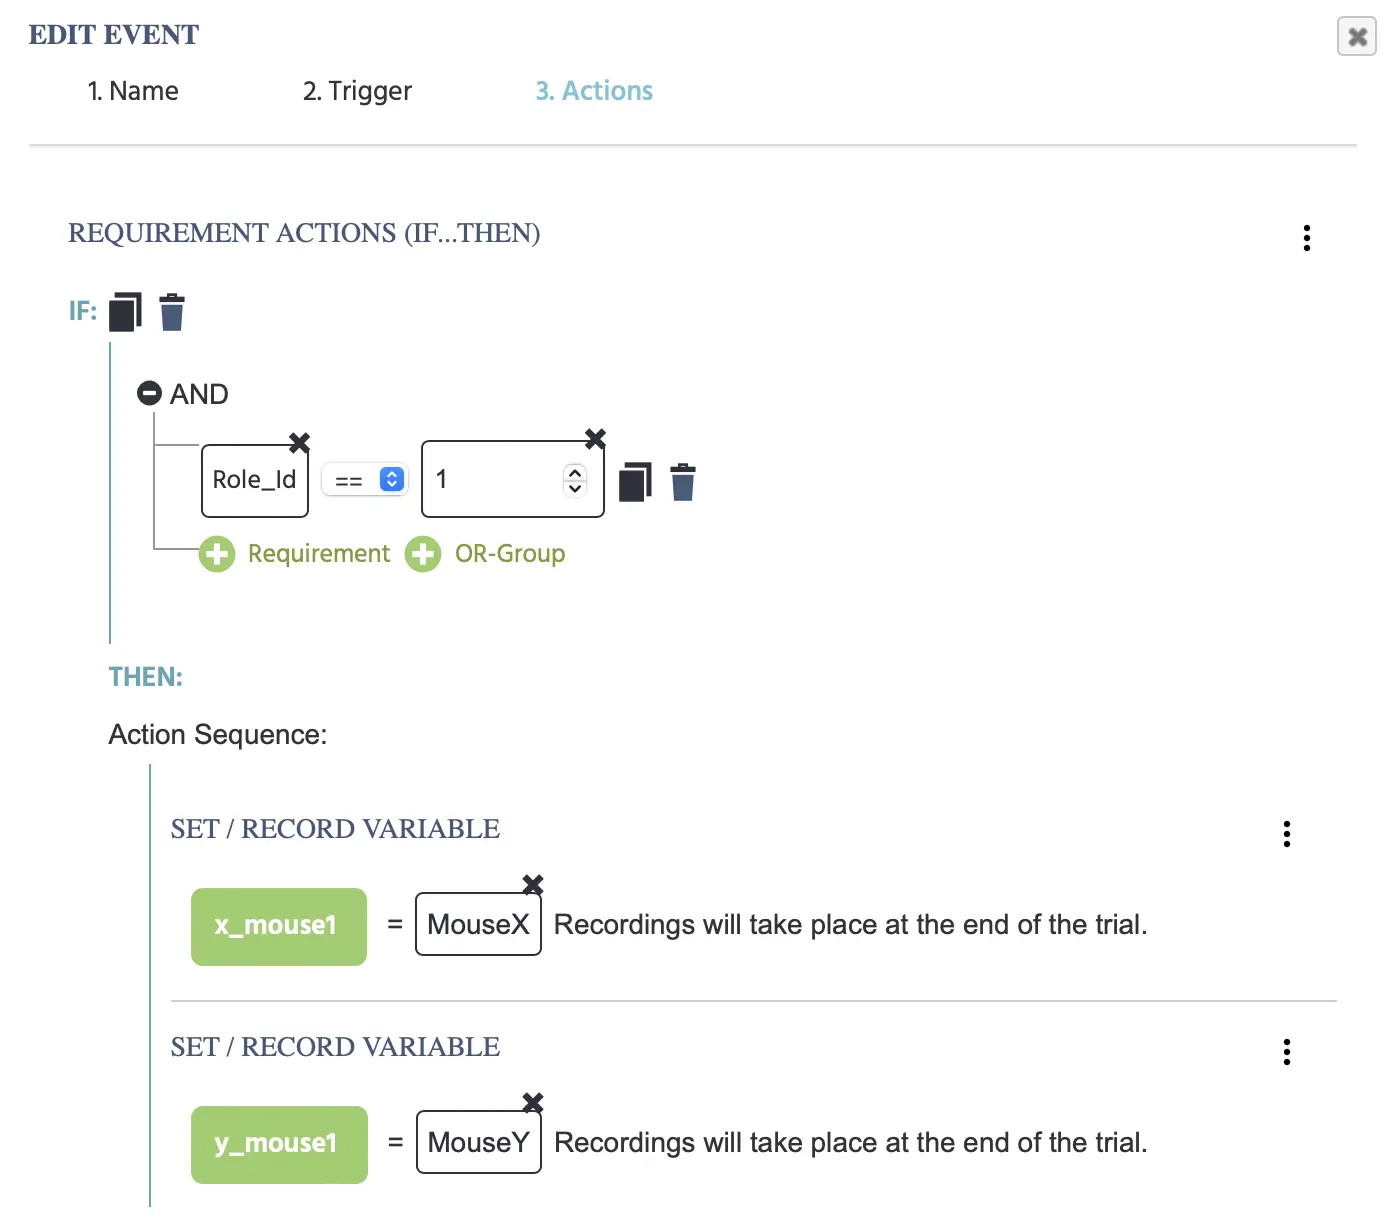Open first Set / Record Variable options menu
Image resolution: width=1384 pixels, height=1230 pixels.
tap(1286, 834)
